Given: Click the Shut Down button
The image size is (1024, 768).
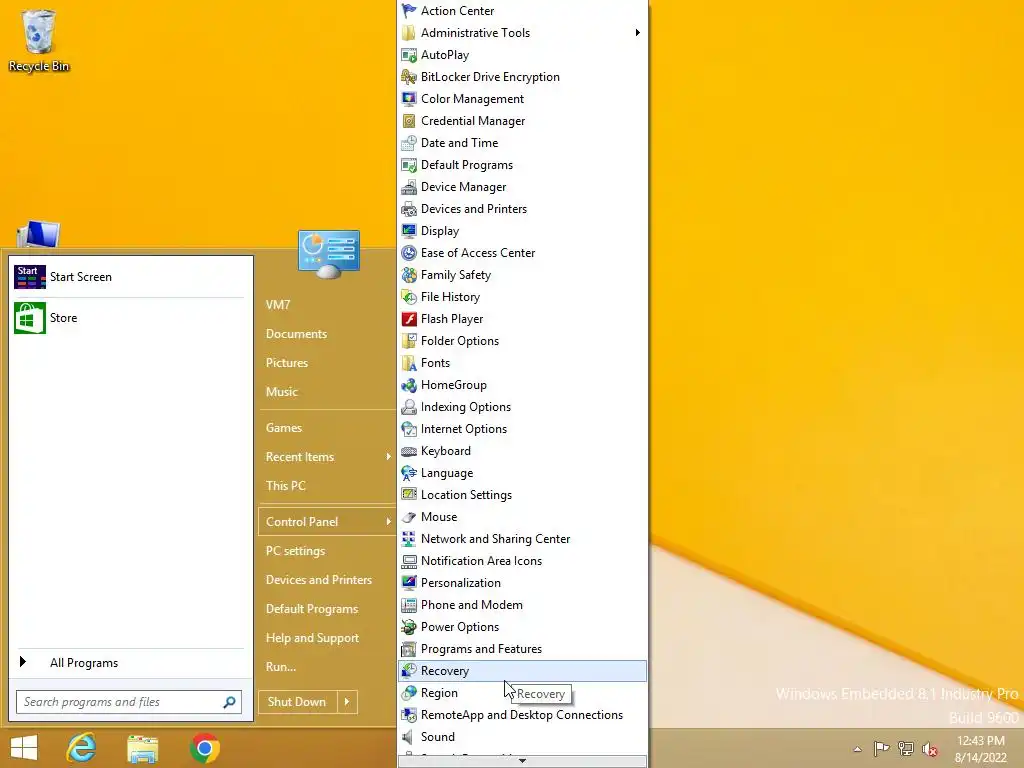Looking at the screenshot, I should pyautogui.click(x=297, y=702).
